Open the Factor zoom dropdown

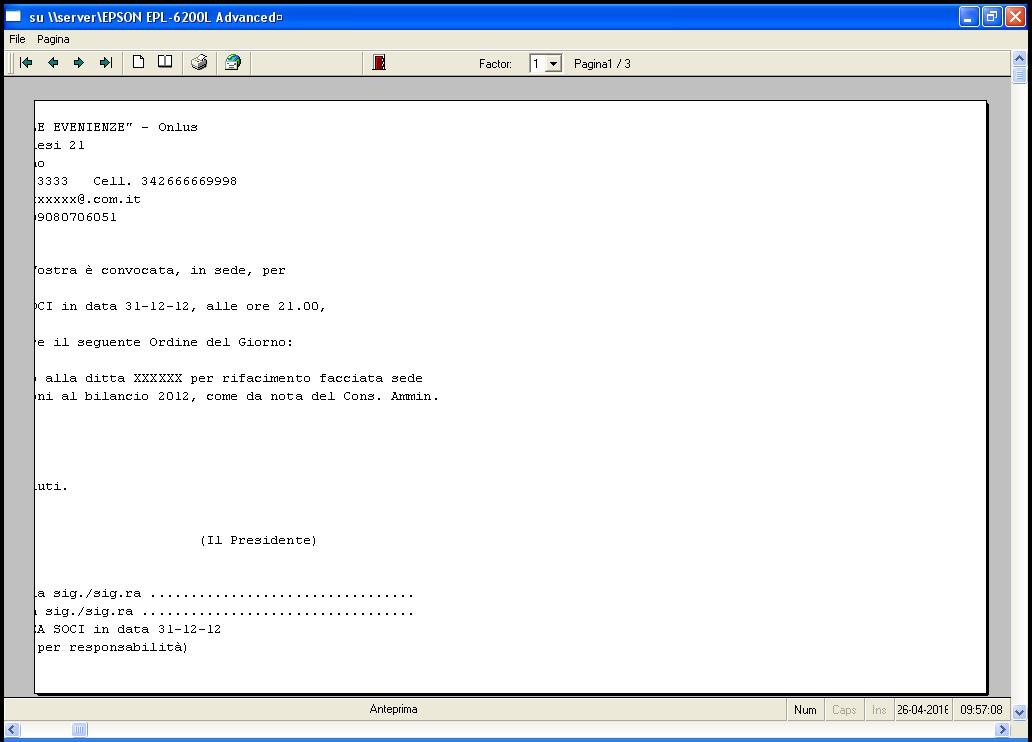coord(554,64)
